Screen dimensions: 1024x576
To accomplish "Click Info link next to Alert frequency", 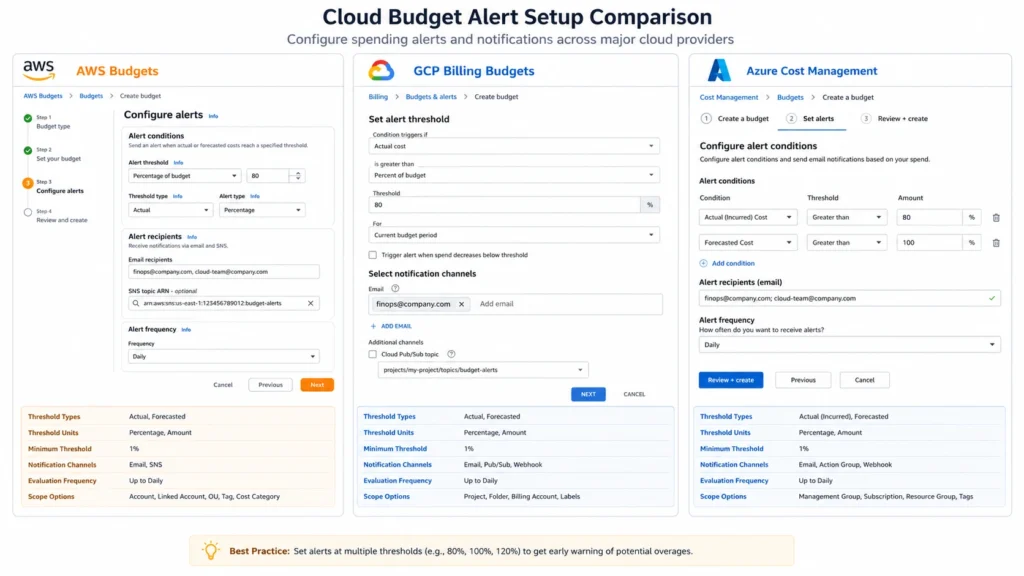I will click(x=185, y=330).
